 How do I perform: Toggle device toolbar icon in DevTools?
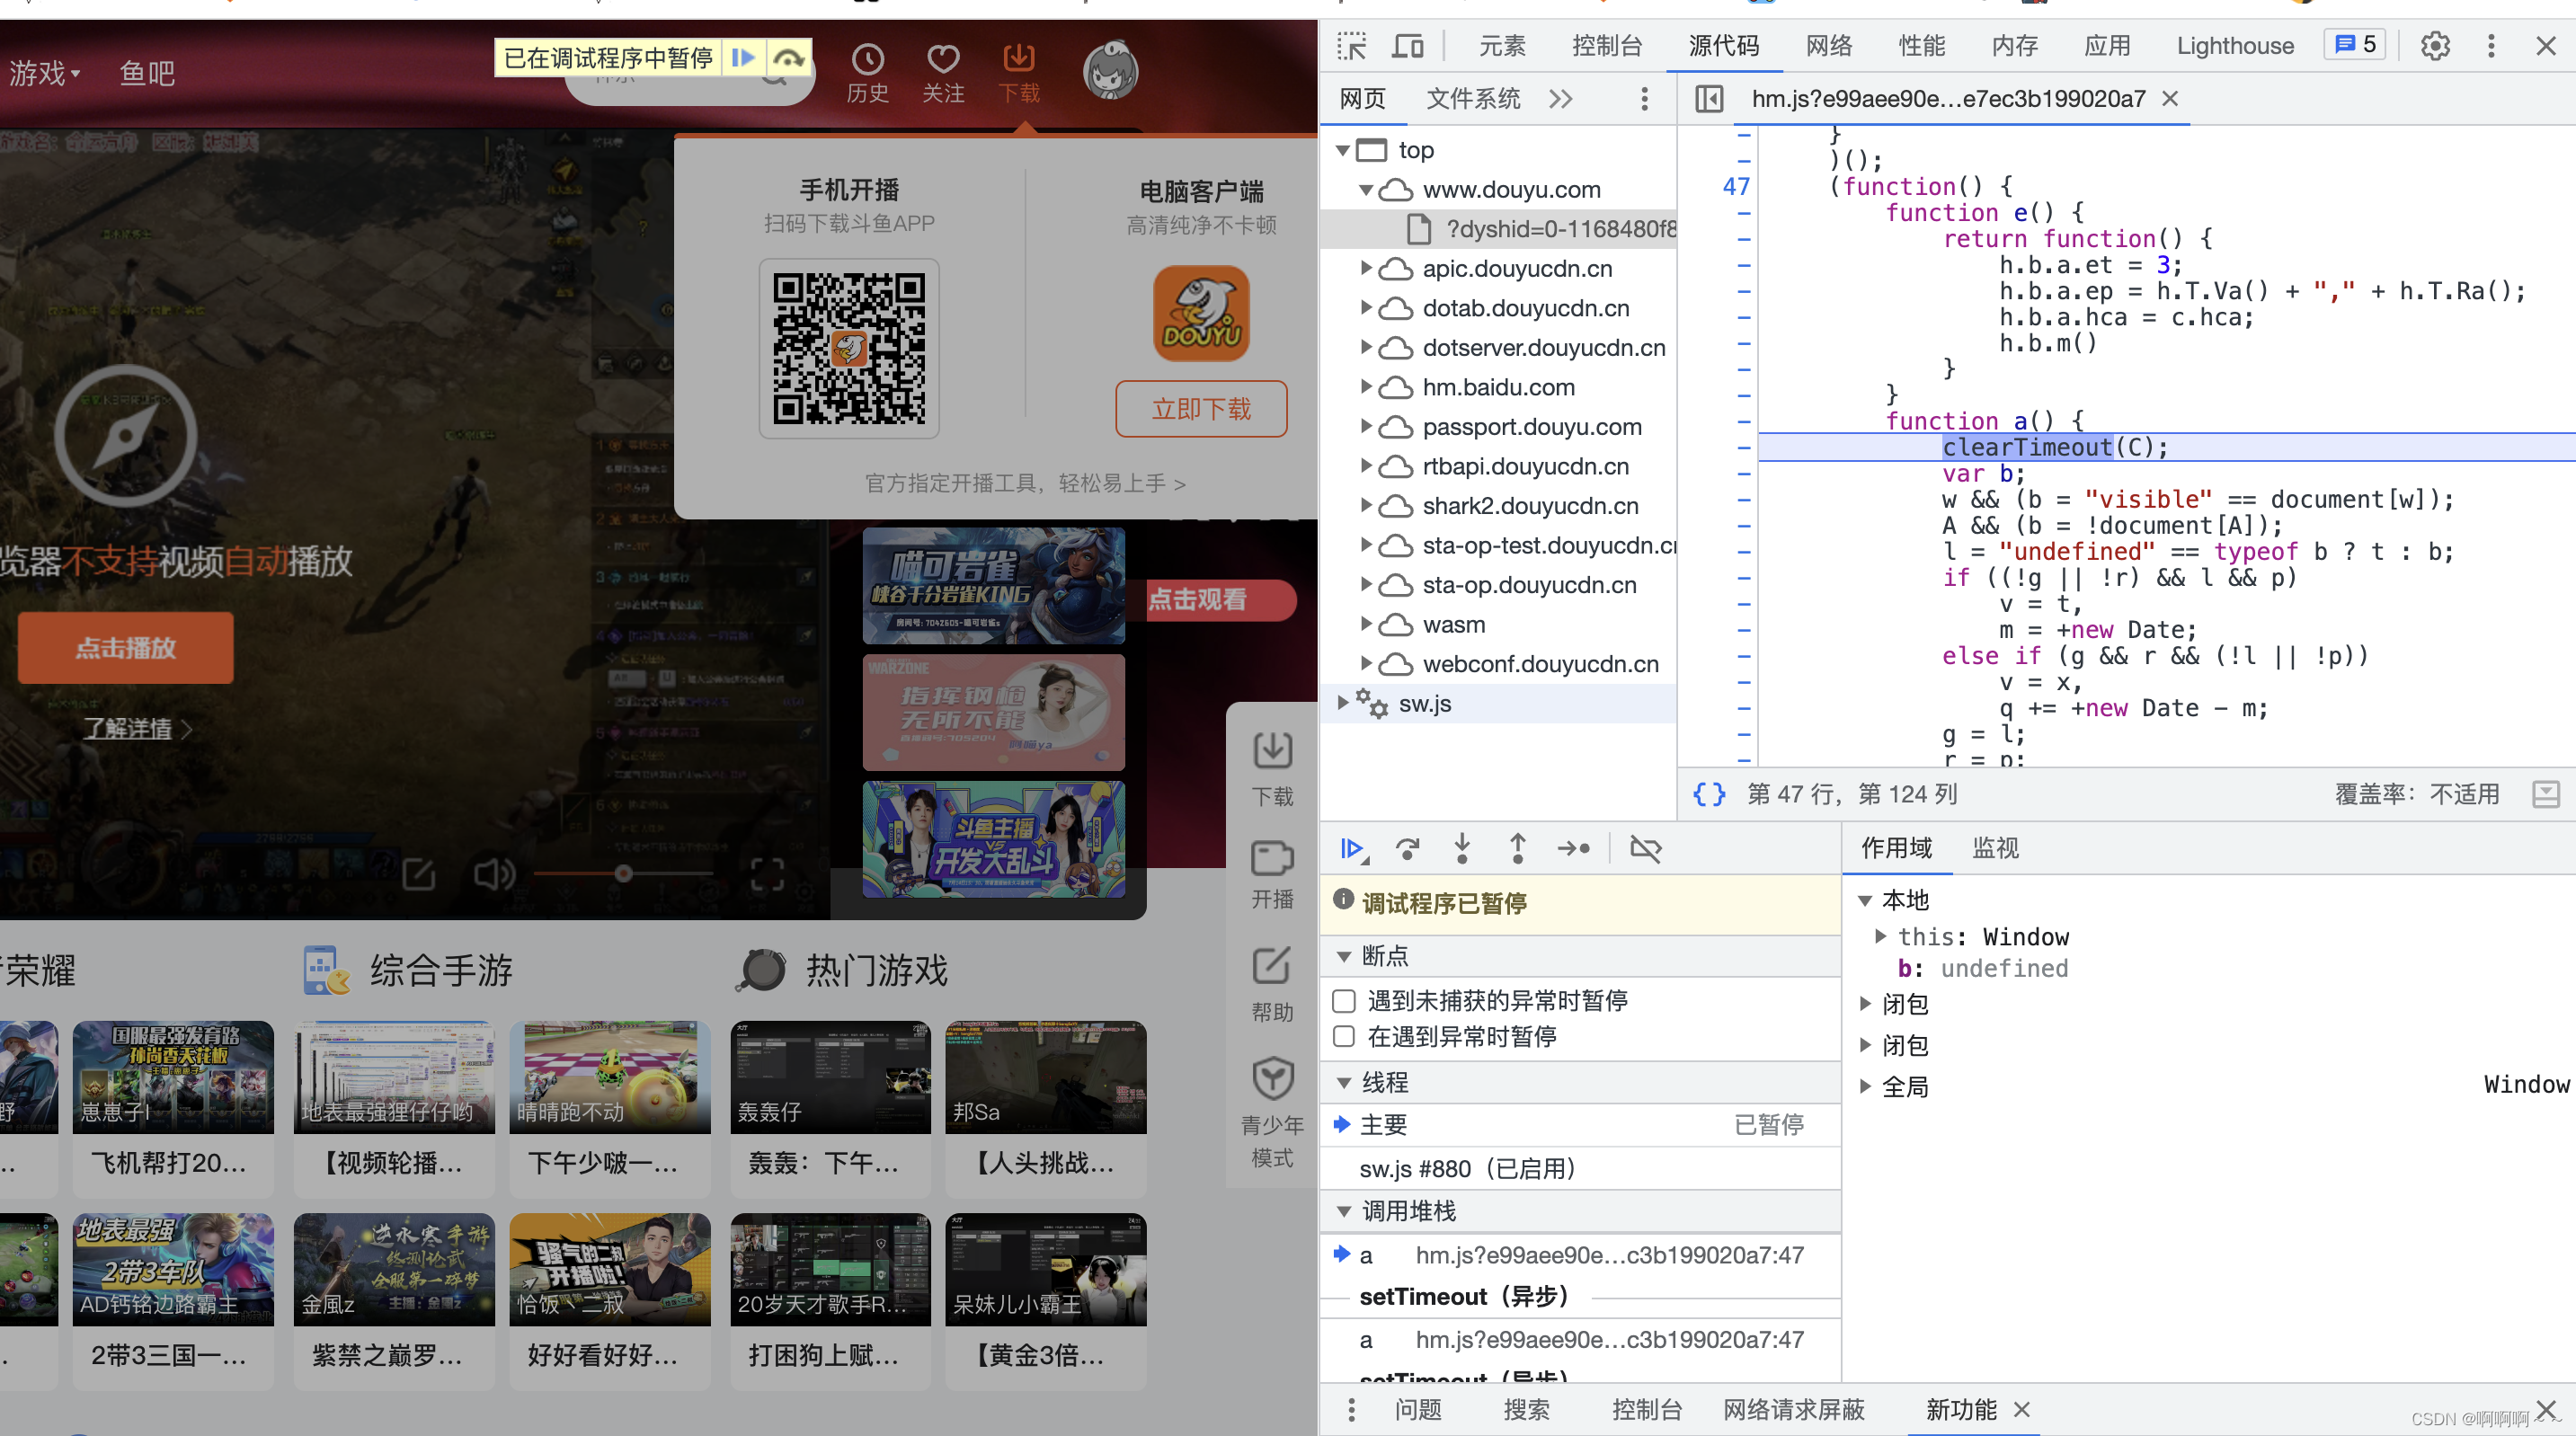[x=1408, y=46]
